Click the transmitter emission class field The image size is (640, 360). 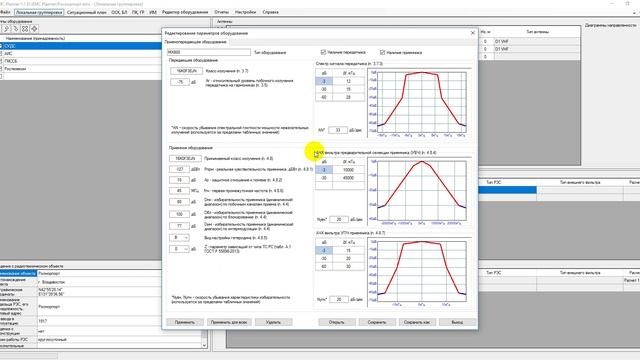pyautogui.click(x=186, y=71)
